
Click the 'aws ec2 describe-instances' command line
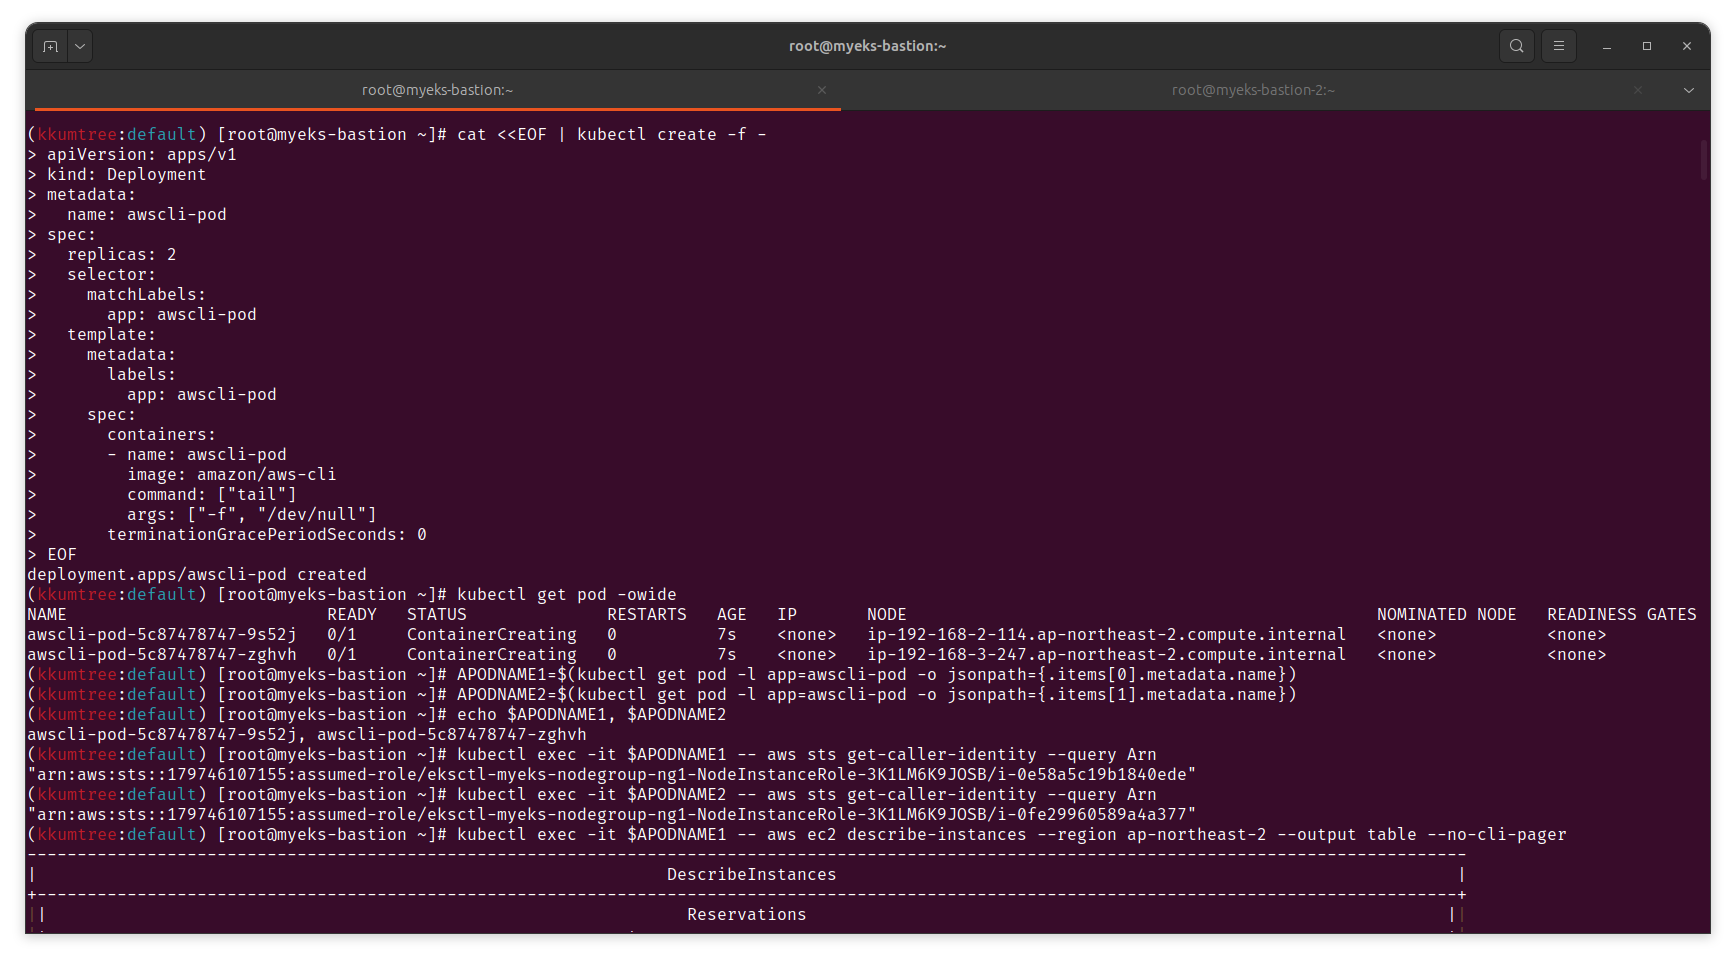point(1012,834)
